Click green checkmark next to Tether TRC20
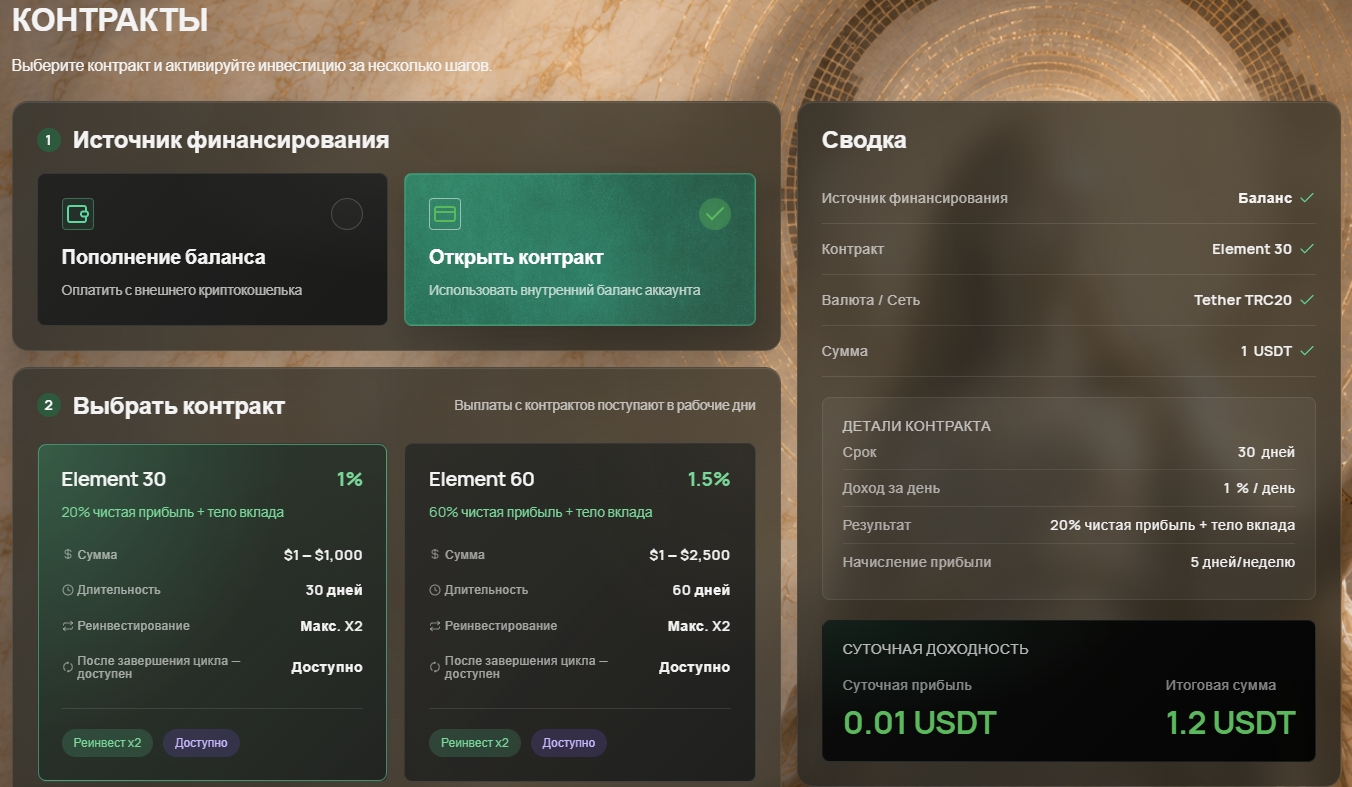 tap(1307, 300)
